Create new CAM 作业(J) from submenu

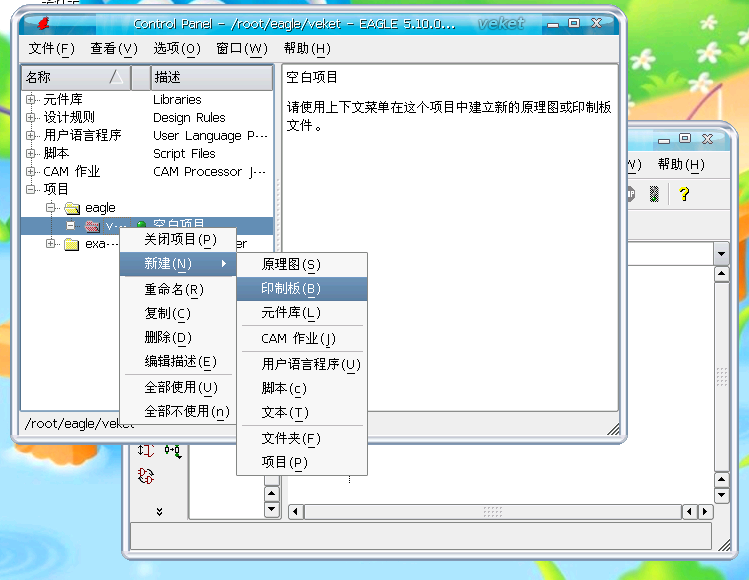302,339
